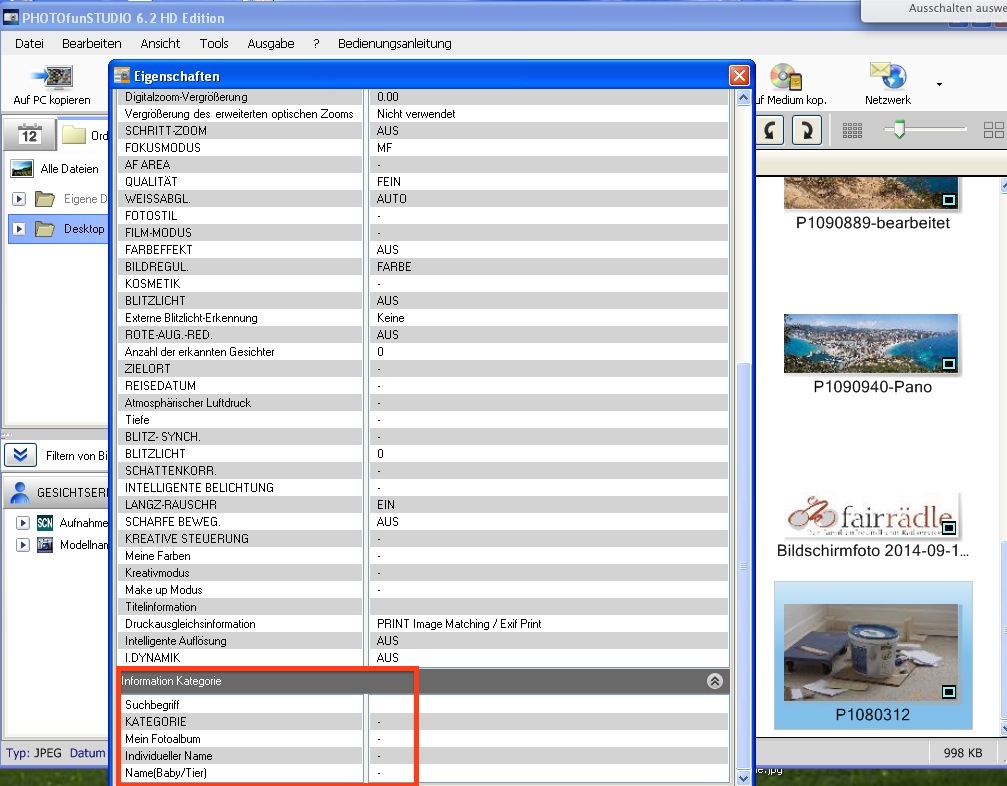Expand the Aufnahme SCN filter node
This screenshot has width=1007, height=786.
tap(23, 523)
